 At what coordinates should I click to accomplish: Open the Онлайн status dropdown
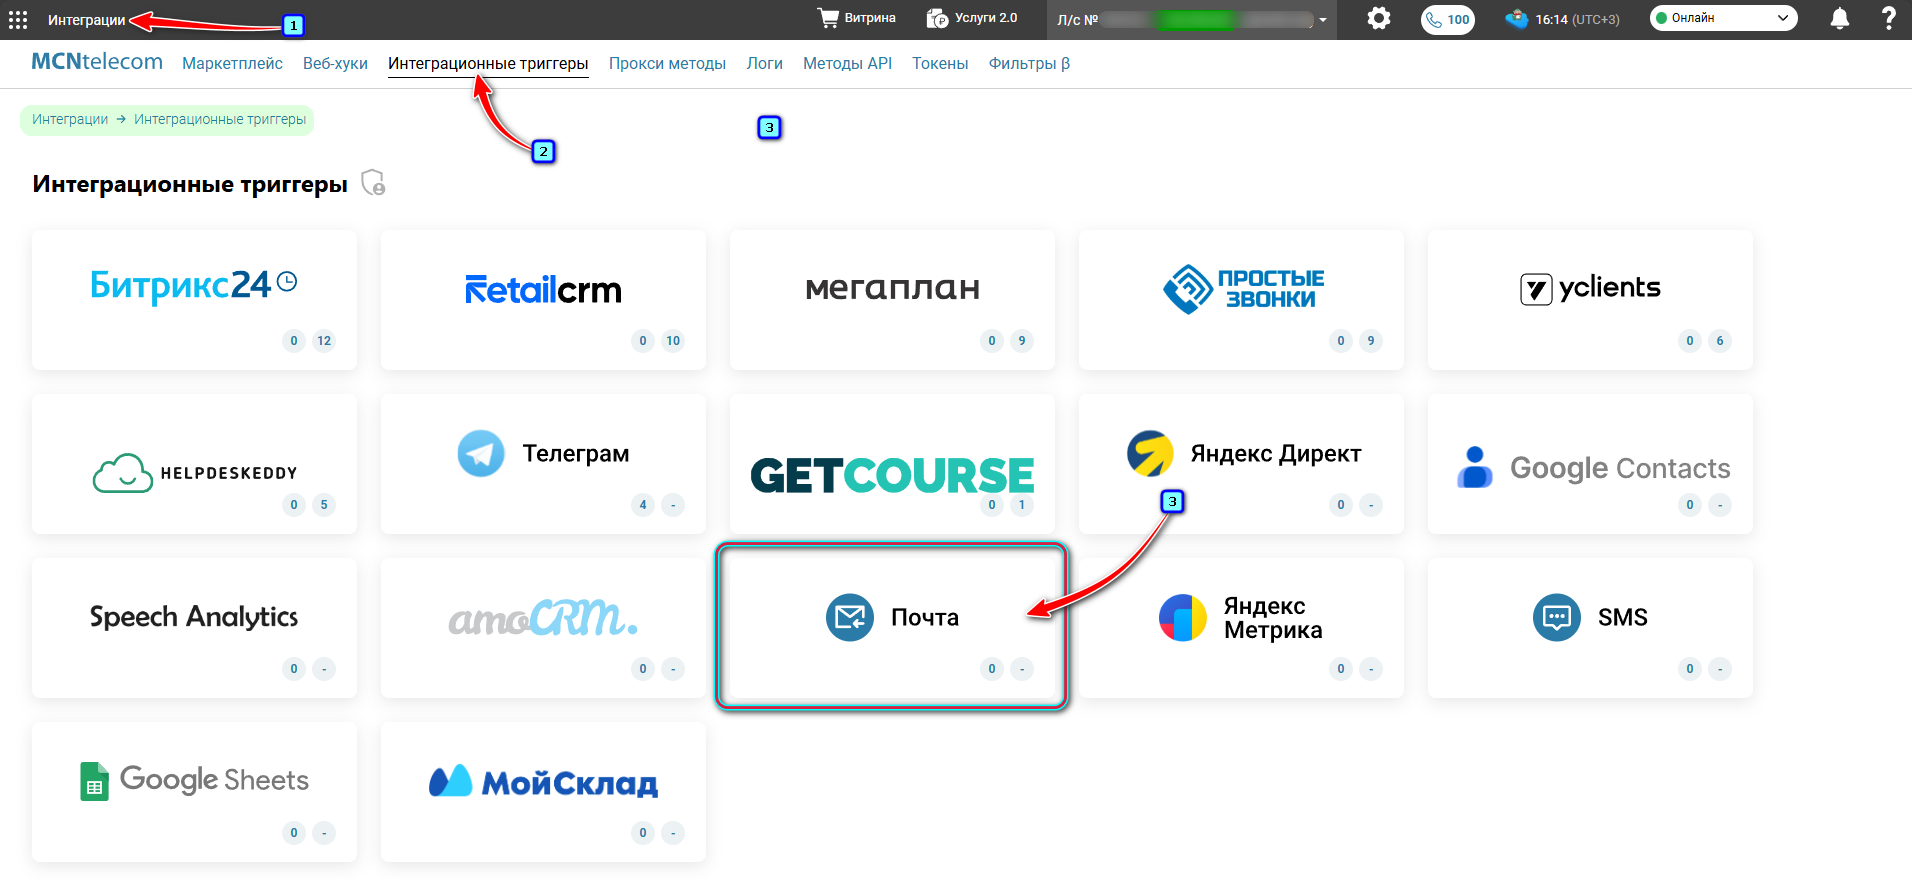[x=1723, y=18]
